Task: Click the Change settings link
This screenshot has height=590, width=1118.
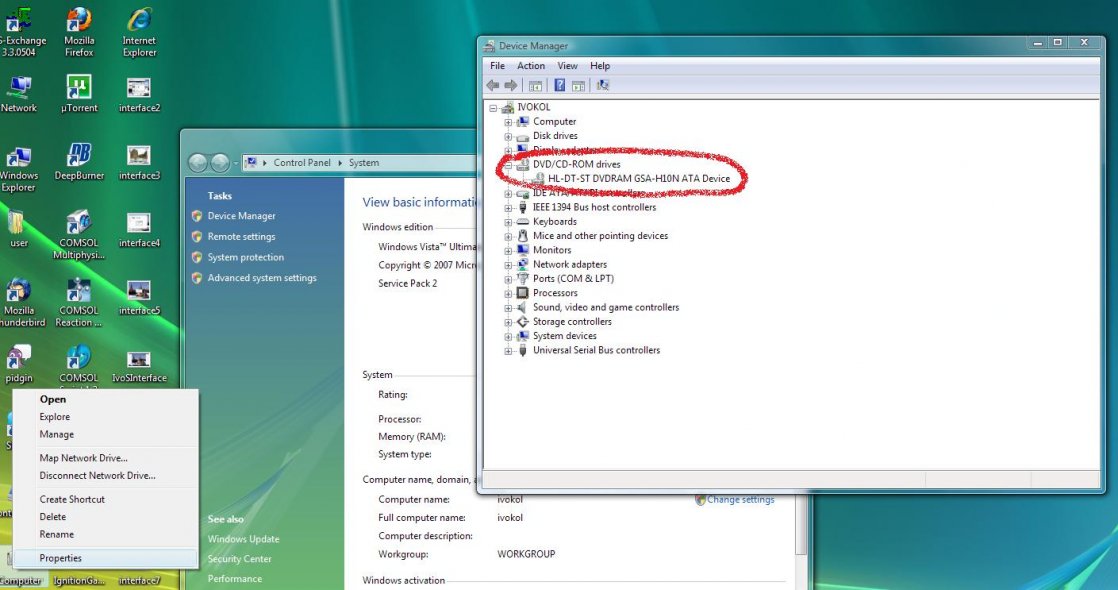Action: pyautogui.click(x=740, y=500)
